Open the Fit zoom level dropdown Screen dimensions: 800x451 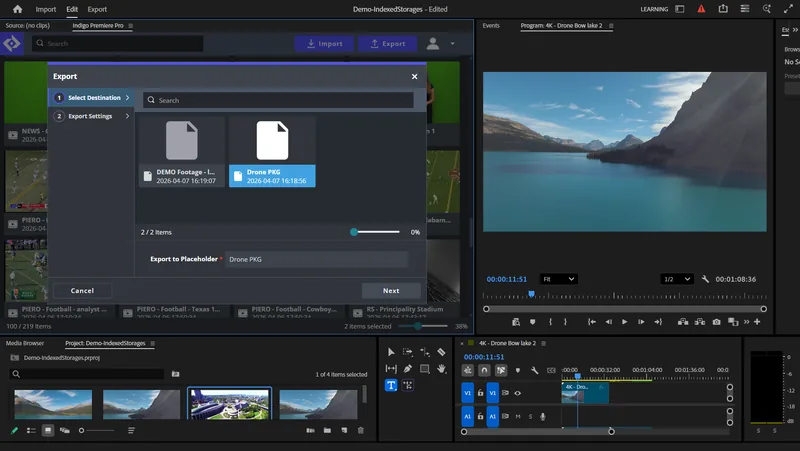[x=559, y=279]
